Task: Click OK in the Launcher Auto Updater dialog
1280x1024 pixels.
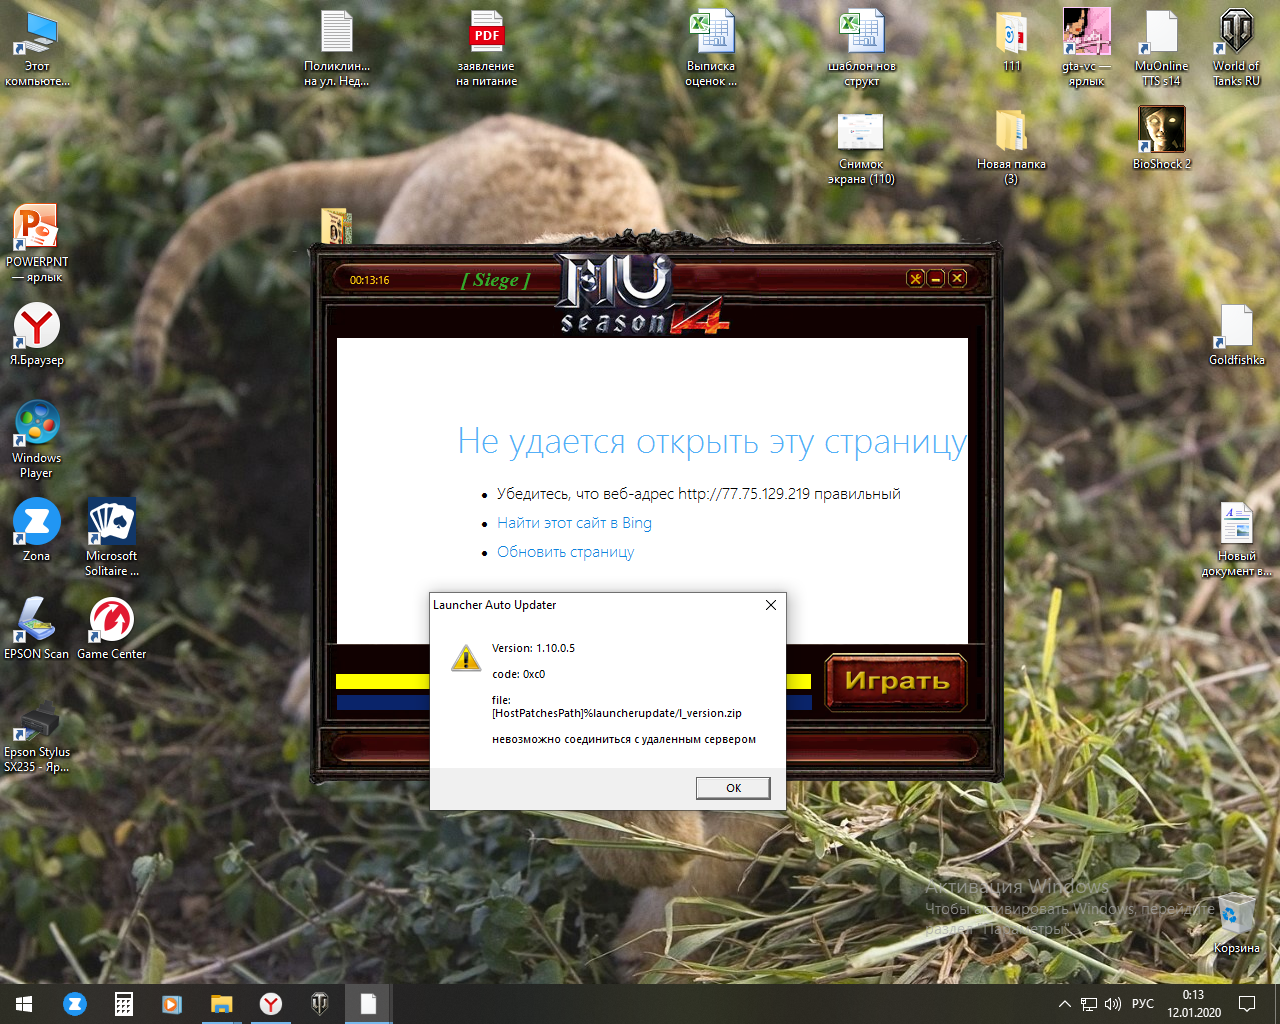Action: (733, 788)
